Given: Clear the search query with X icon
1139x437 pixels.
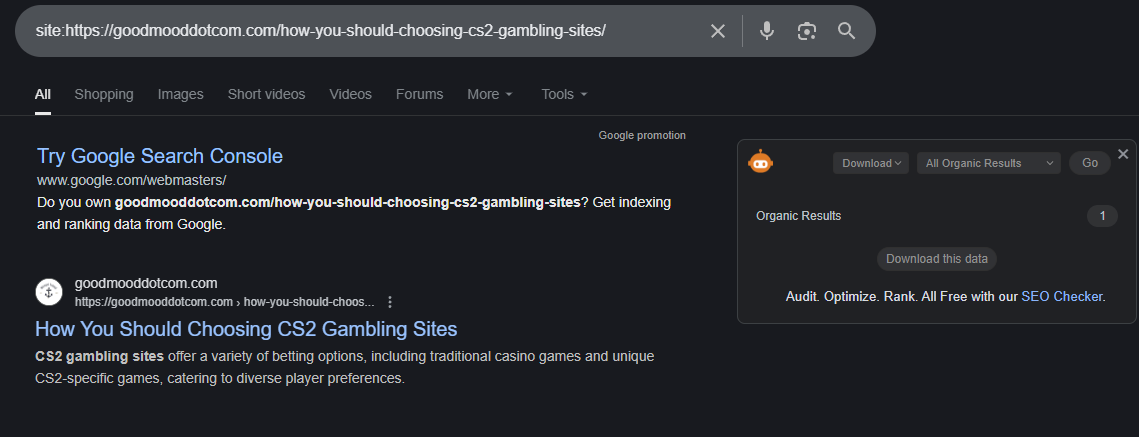Looking at the screenshot, I should 717,31.
